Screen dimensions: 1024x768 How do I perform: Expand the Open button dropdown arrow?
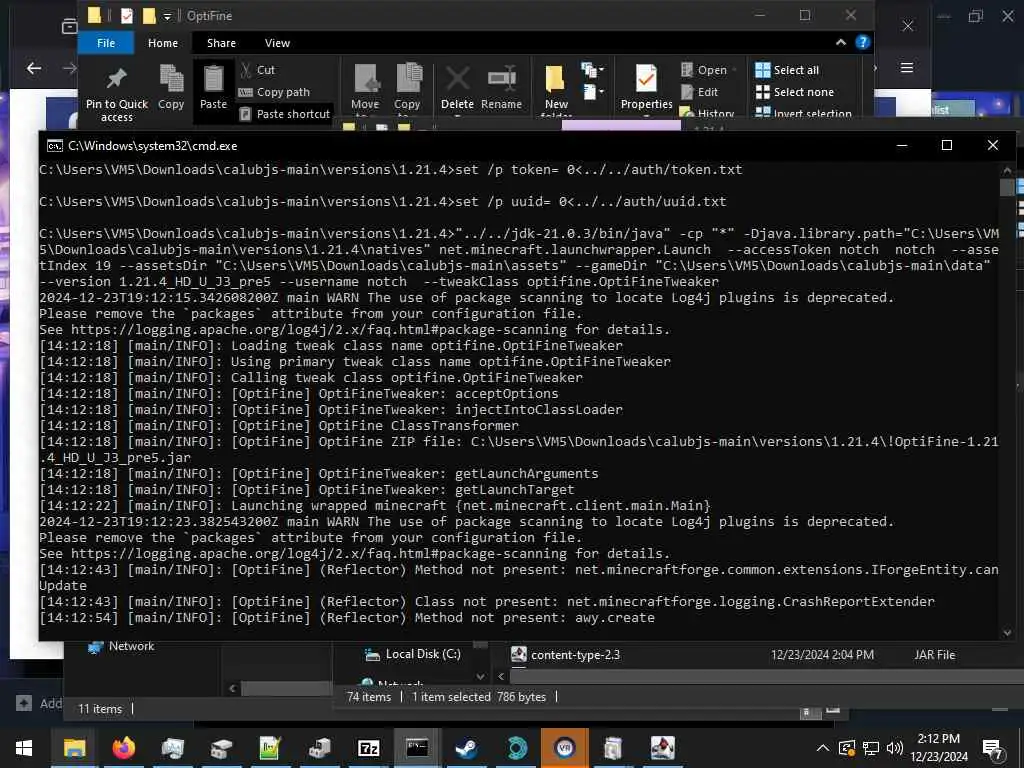(x=734, y=70)
